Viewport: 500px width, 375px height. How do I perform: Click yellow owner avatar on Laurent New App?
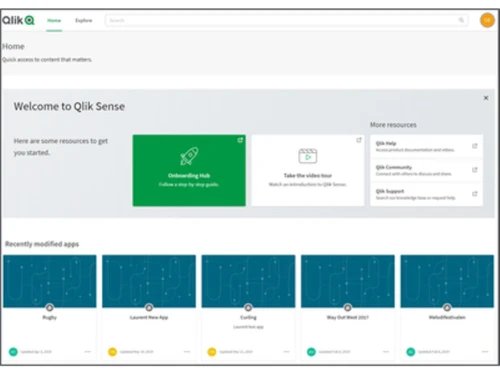[113, 352]
